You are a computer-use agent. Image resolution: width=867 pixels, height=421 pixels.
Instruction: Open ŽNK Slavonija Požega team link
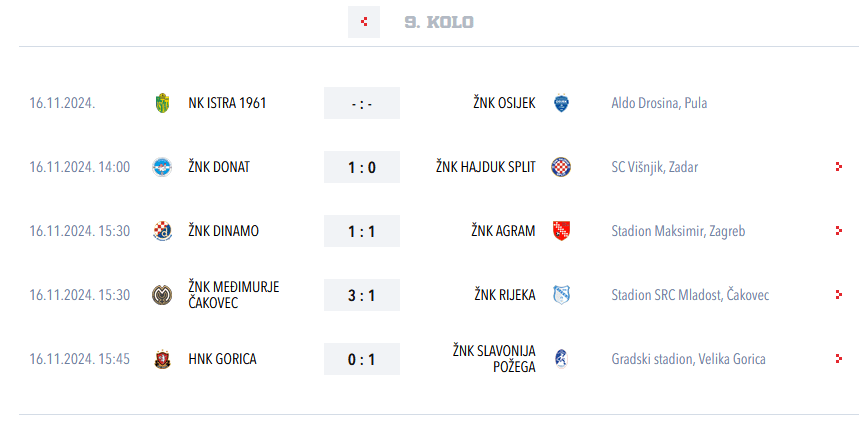point(493,358)
